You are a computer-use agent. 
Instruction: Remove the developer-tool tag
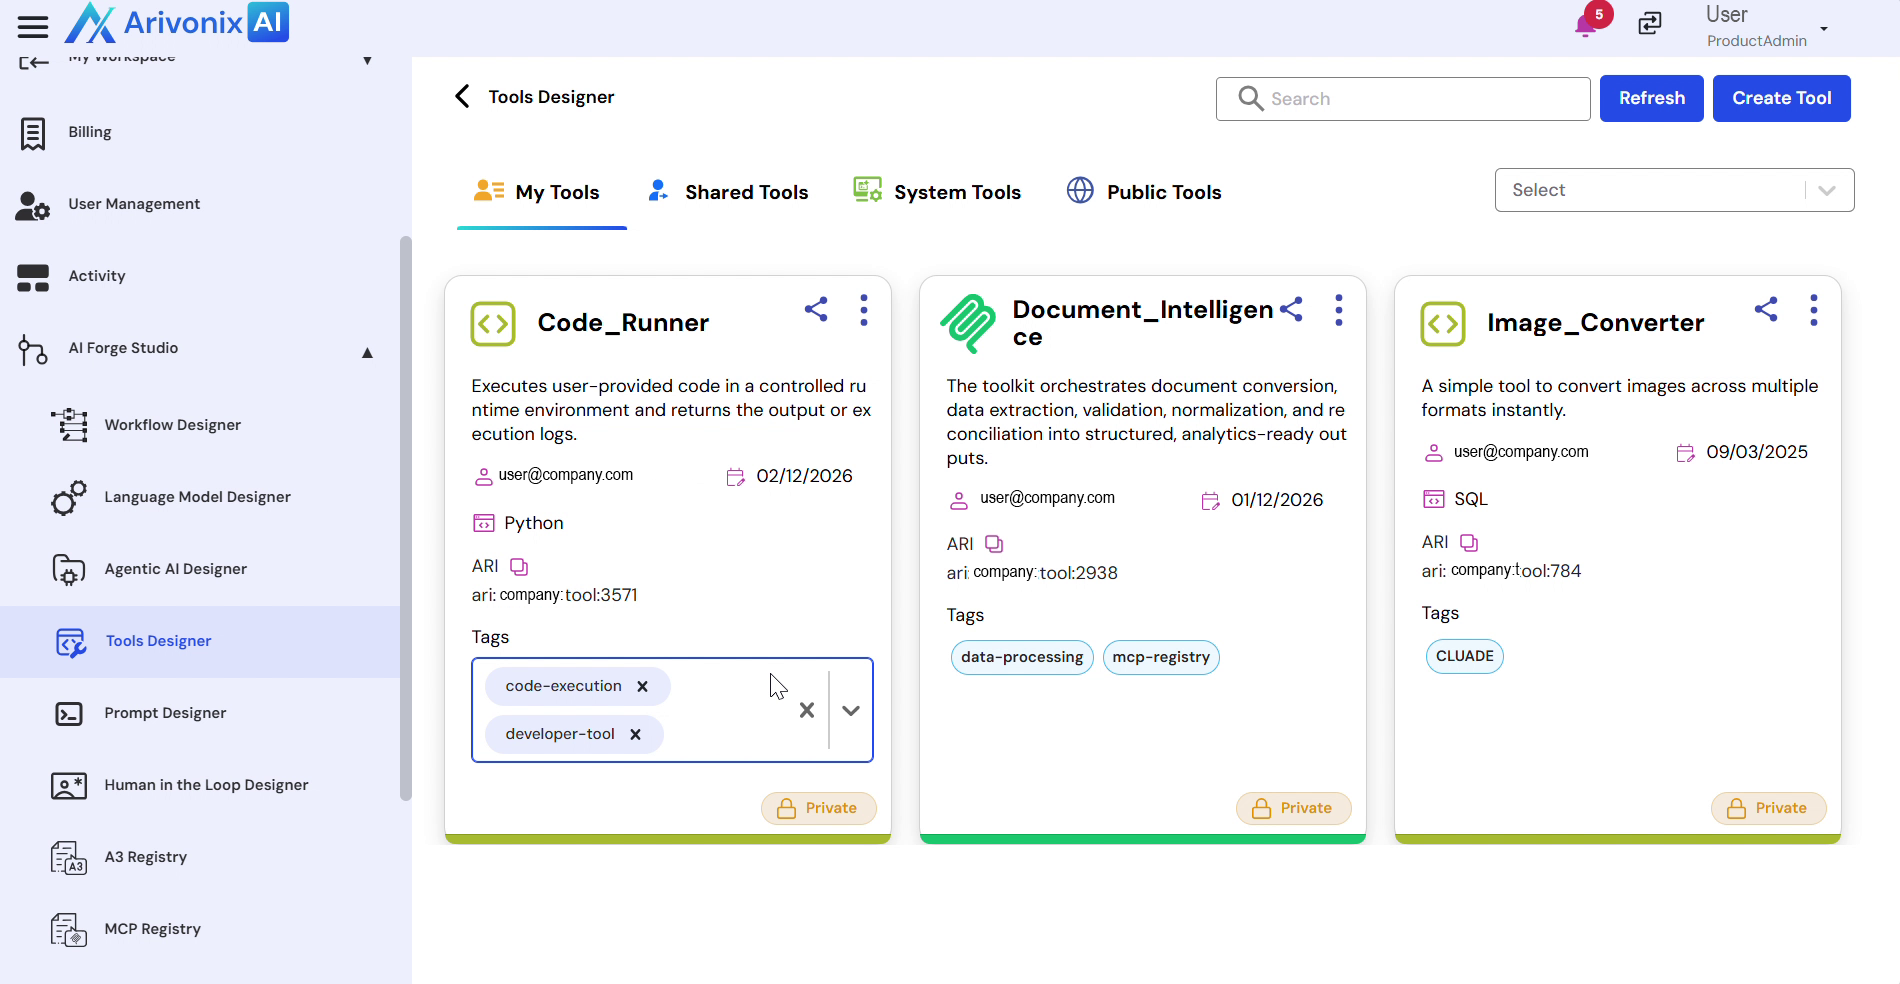pyautogui.click(x=635, y=735)
